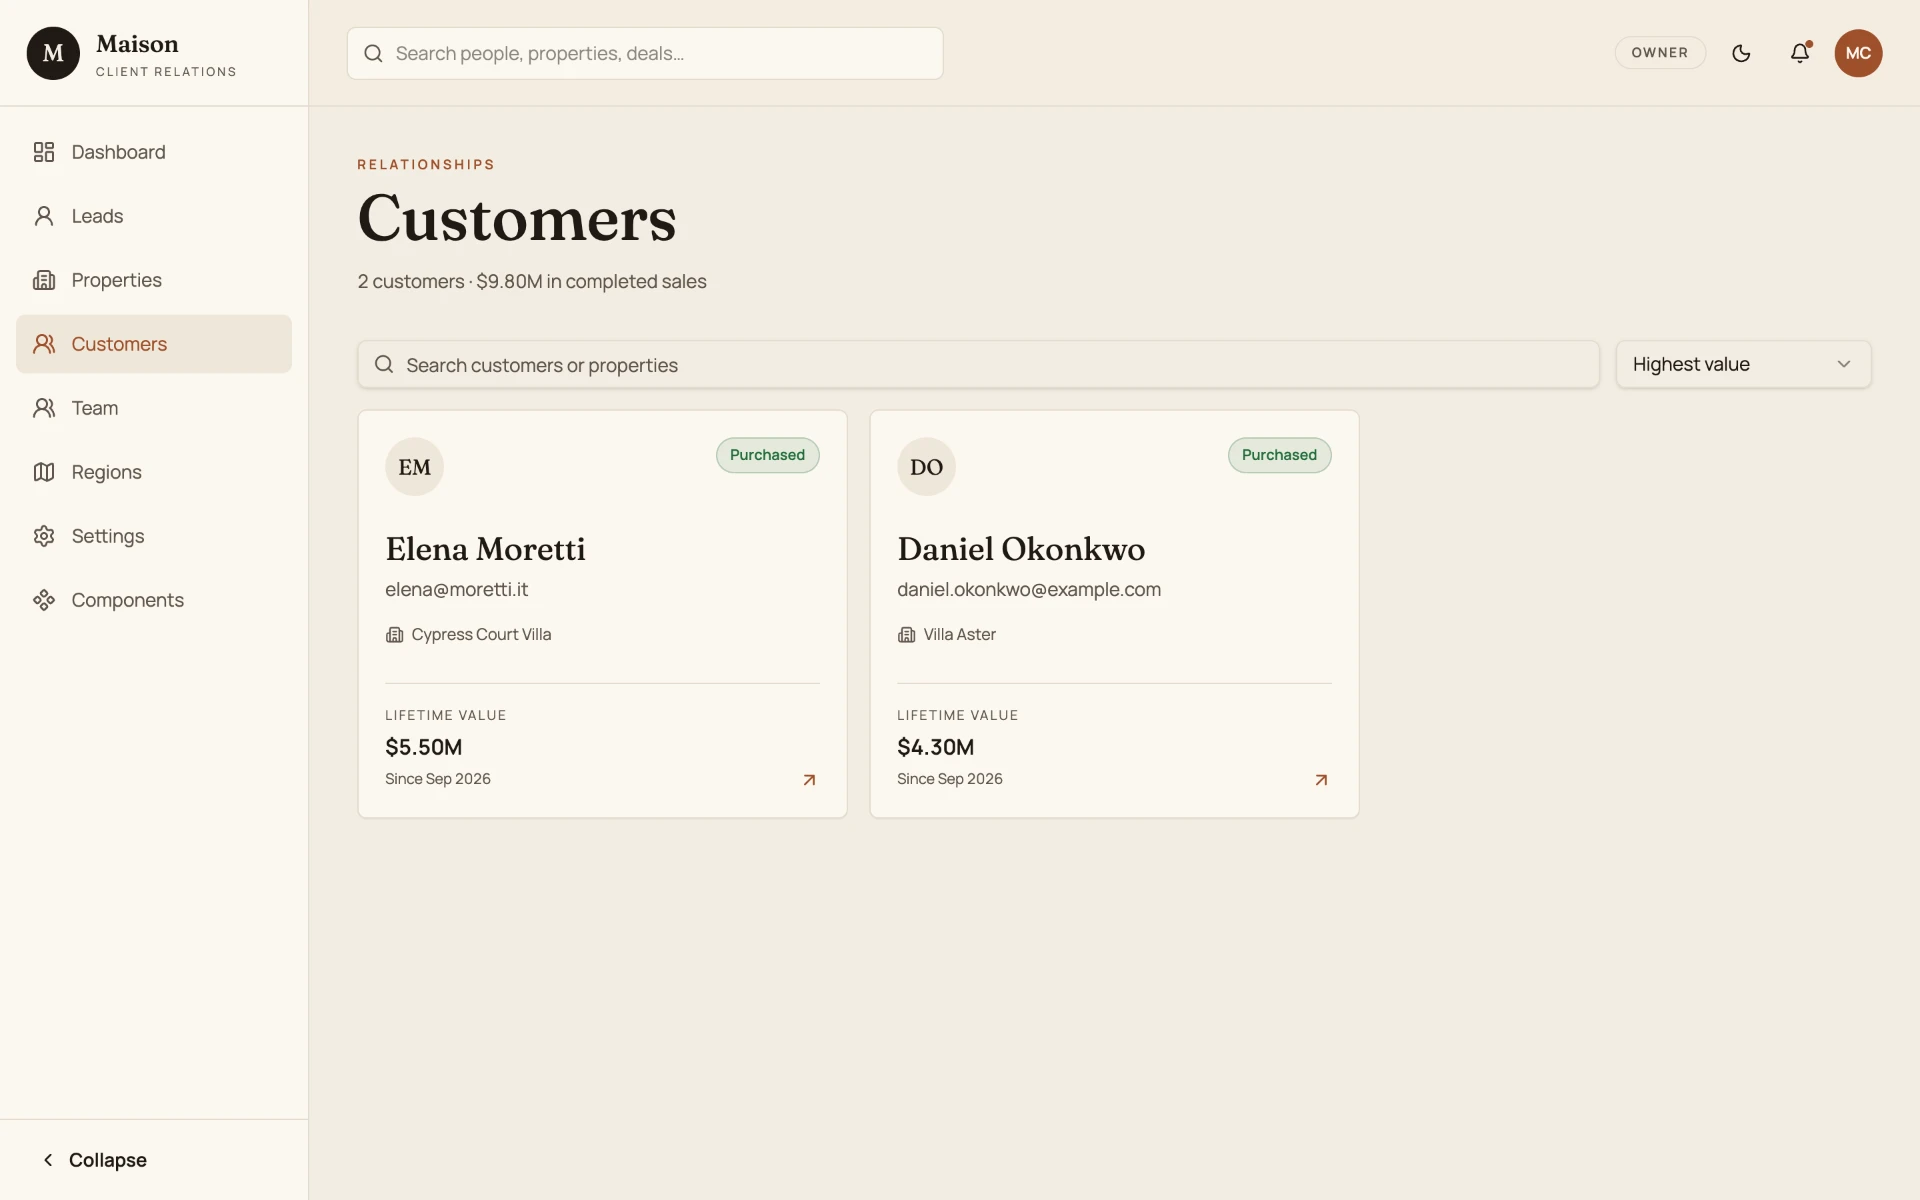Click the Components diamond icon
This screenshot has width=1920, height=1200.
pyautogui.click(x=44, y=600)
